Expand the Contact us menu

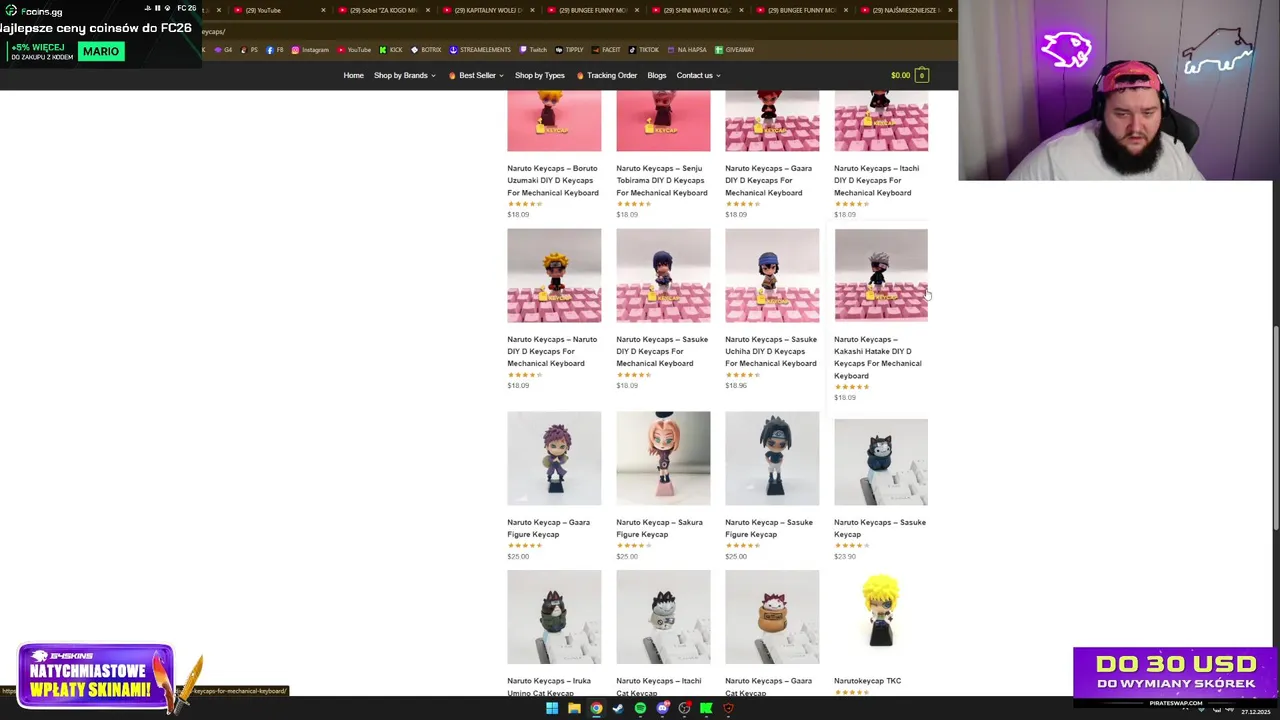(698, 75)
